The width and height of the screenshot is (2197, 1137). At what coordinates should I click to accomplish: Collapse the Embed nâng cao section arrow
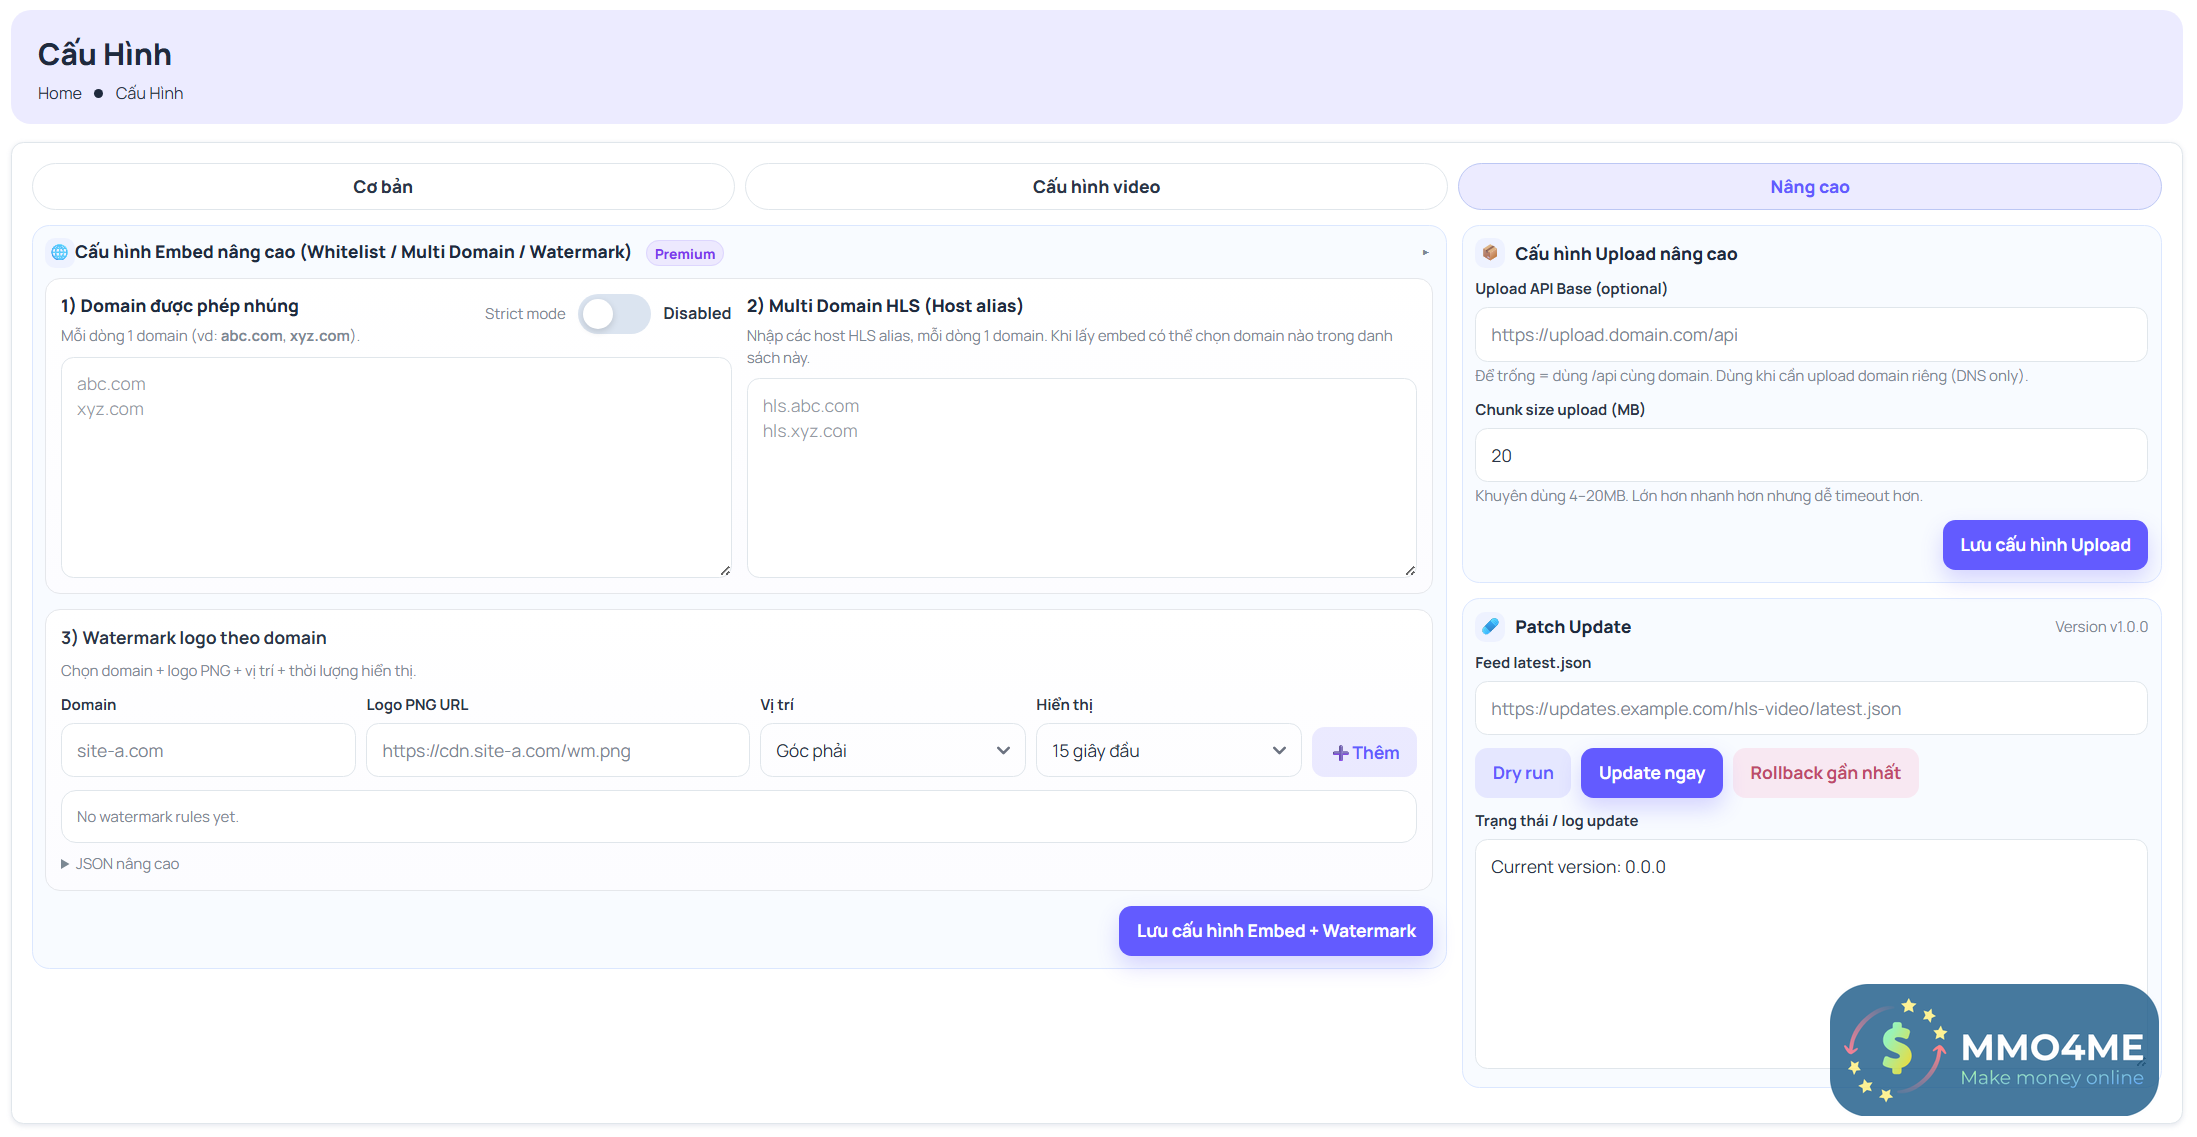tap(1425, 252)
